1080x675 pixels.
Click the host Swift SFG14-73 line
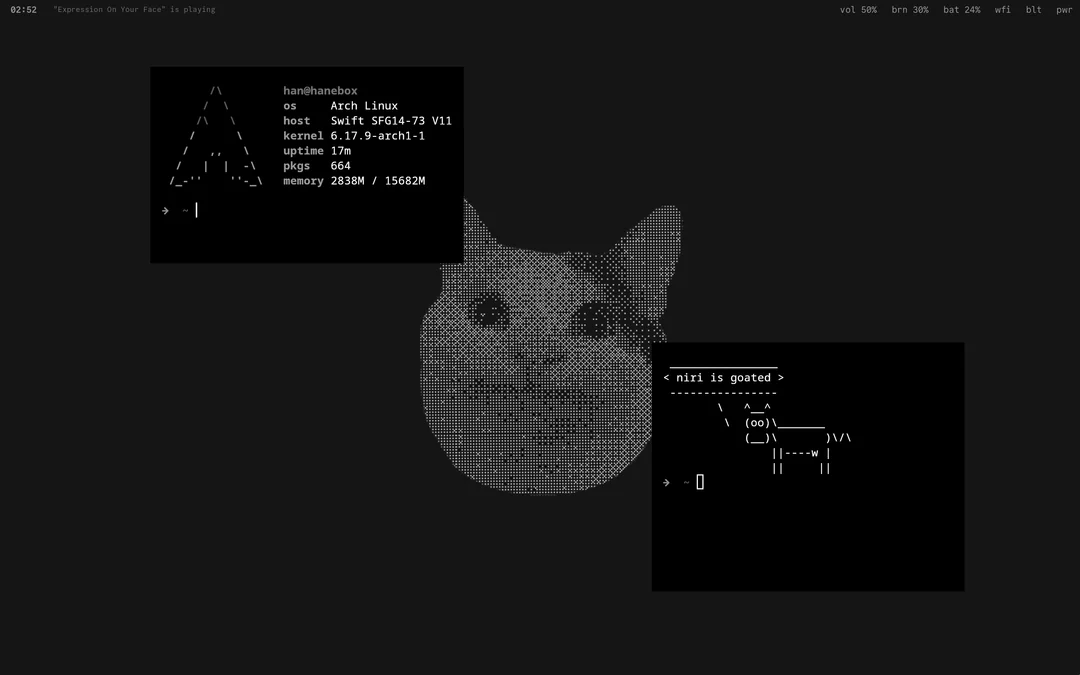[367, 121]
